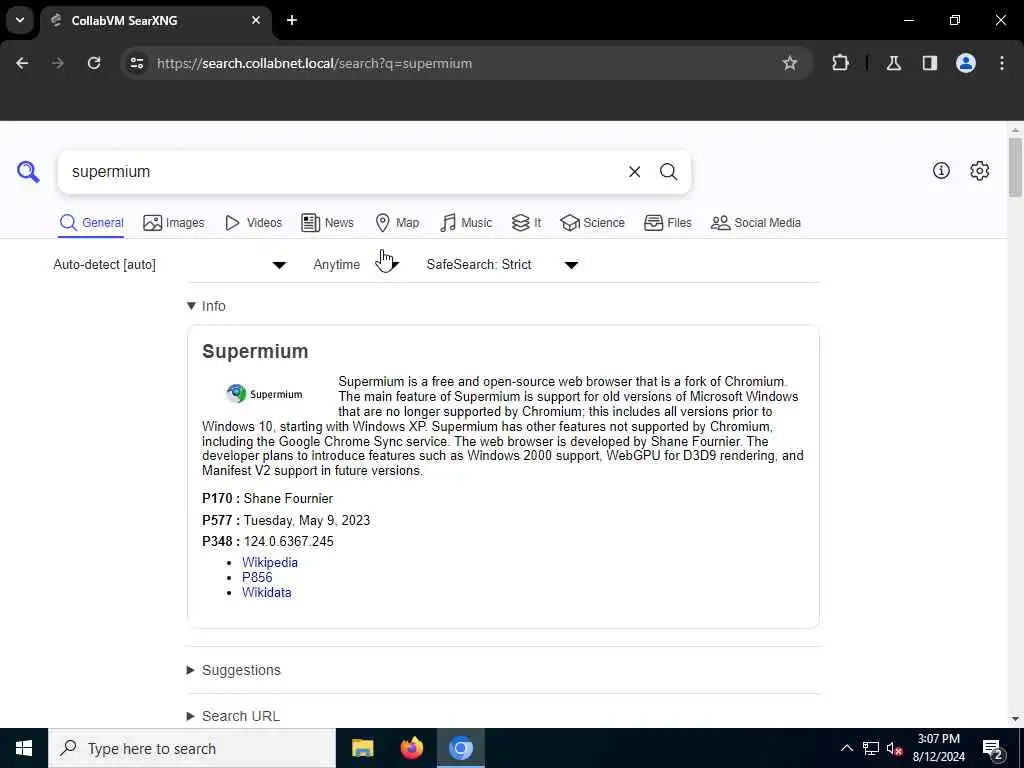This screenshot has width=1024, height=768.
Task: Reload the page
Action: pos(94,63)
